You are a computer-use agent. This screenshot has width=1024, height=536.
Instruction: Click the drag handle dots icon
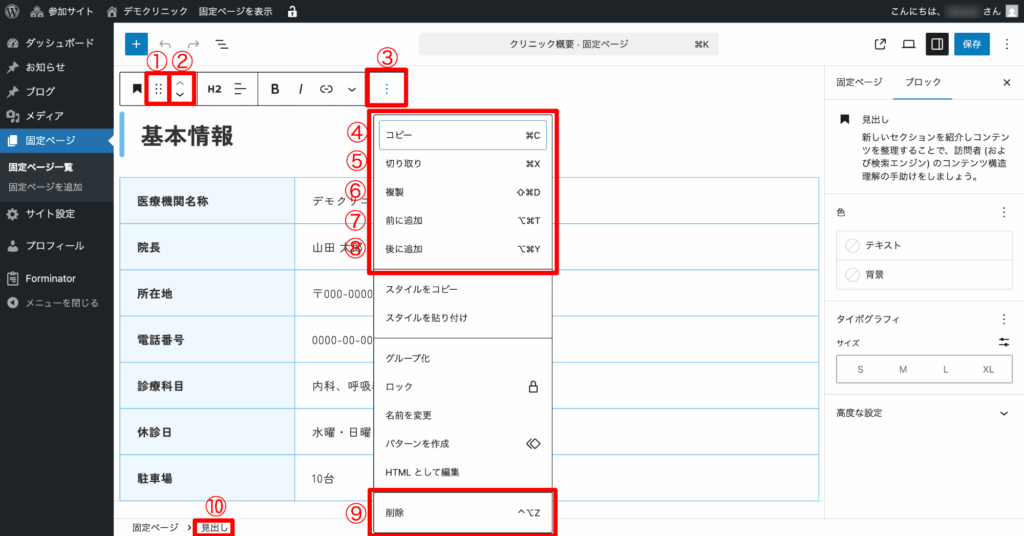click(158, 89)
